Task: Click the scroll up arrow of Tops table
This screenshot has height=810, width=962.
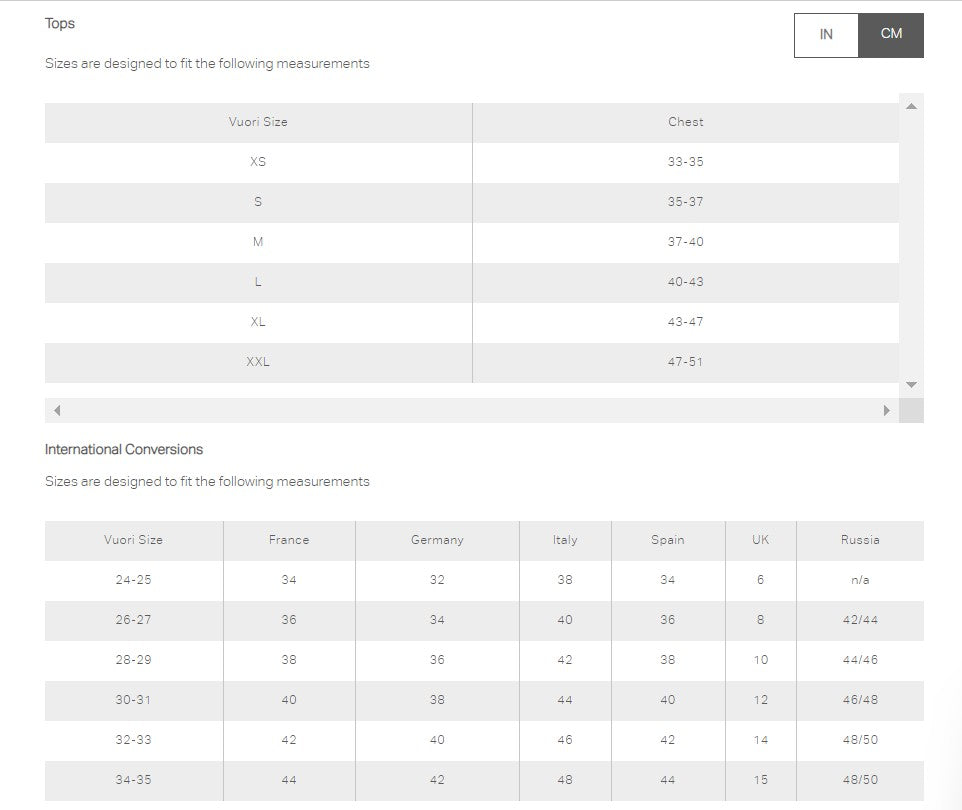Action: [x=911, y=106]
